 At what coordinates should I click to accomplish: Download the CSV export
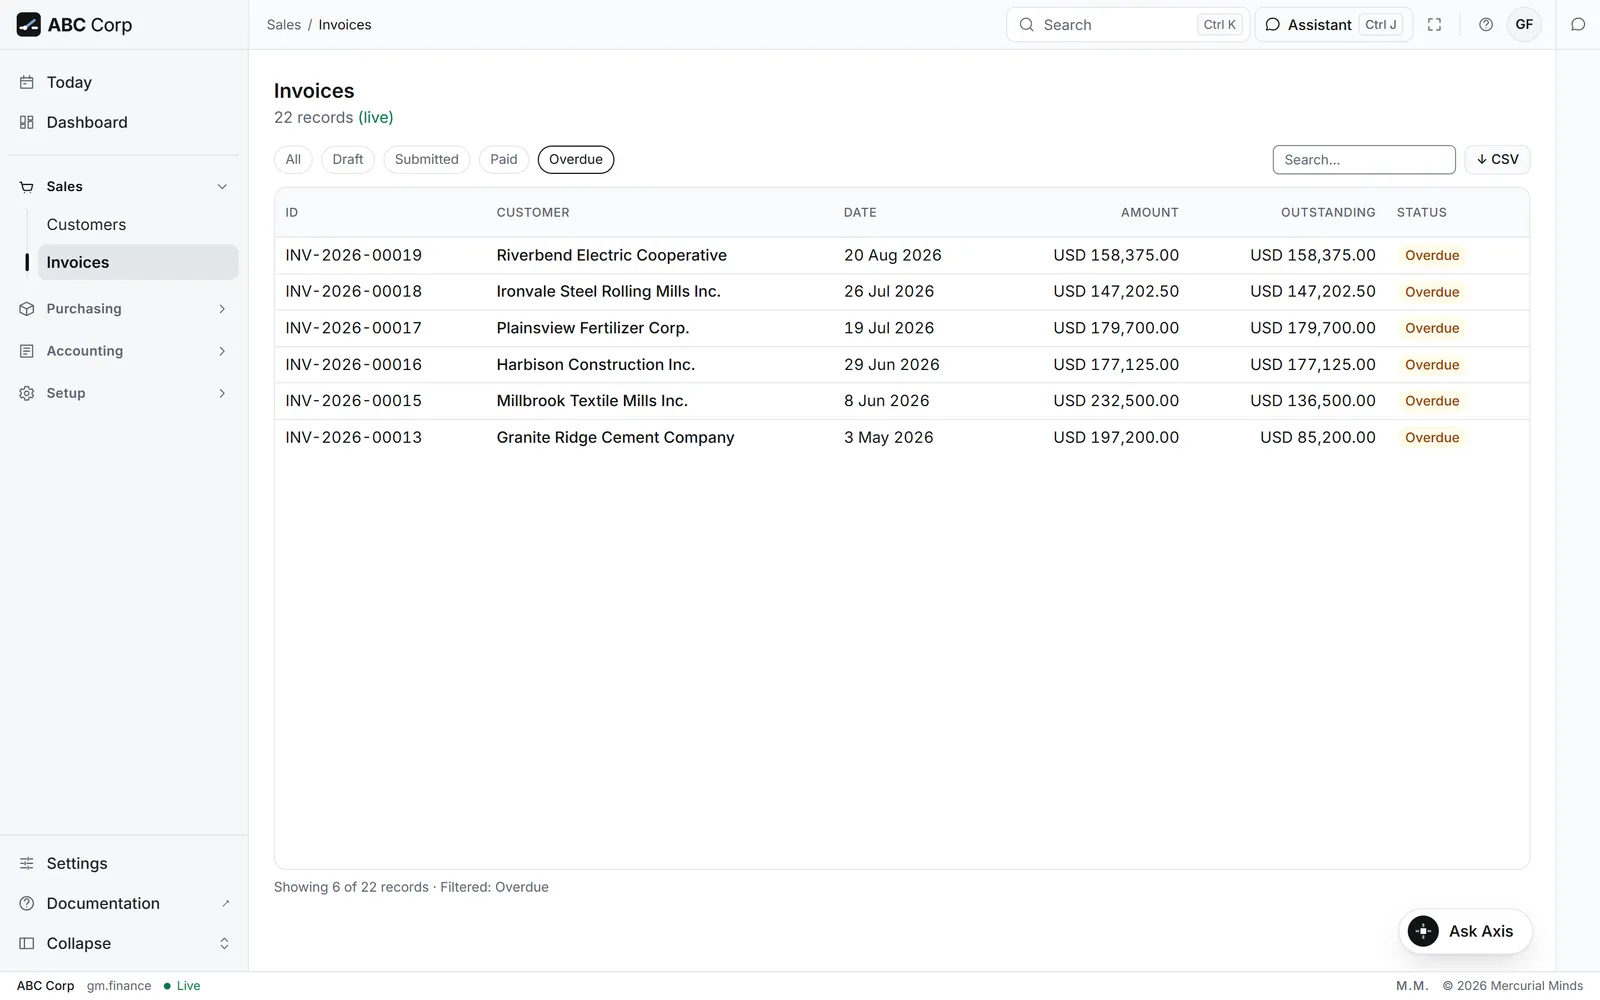1497,160
